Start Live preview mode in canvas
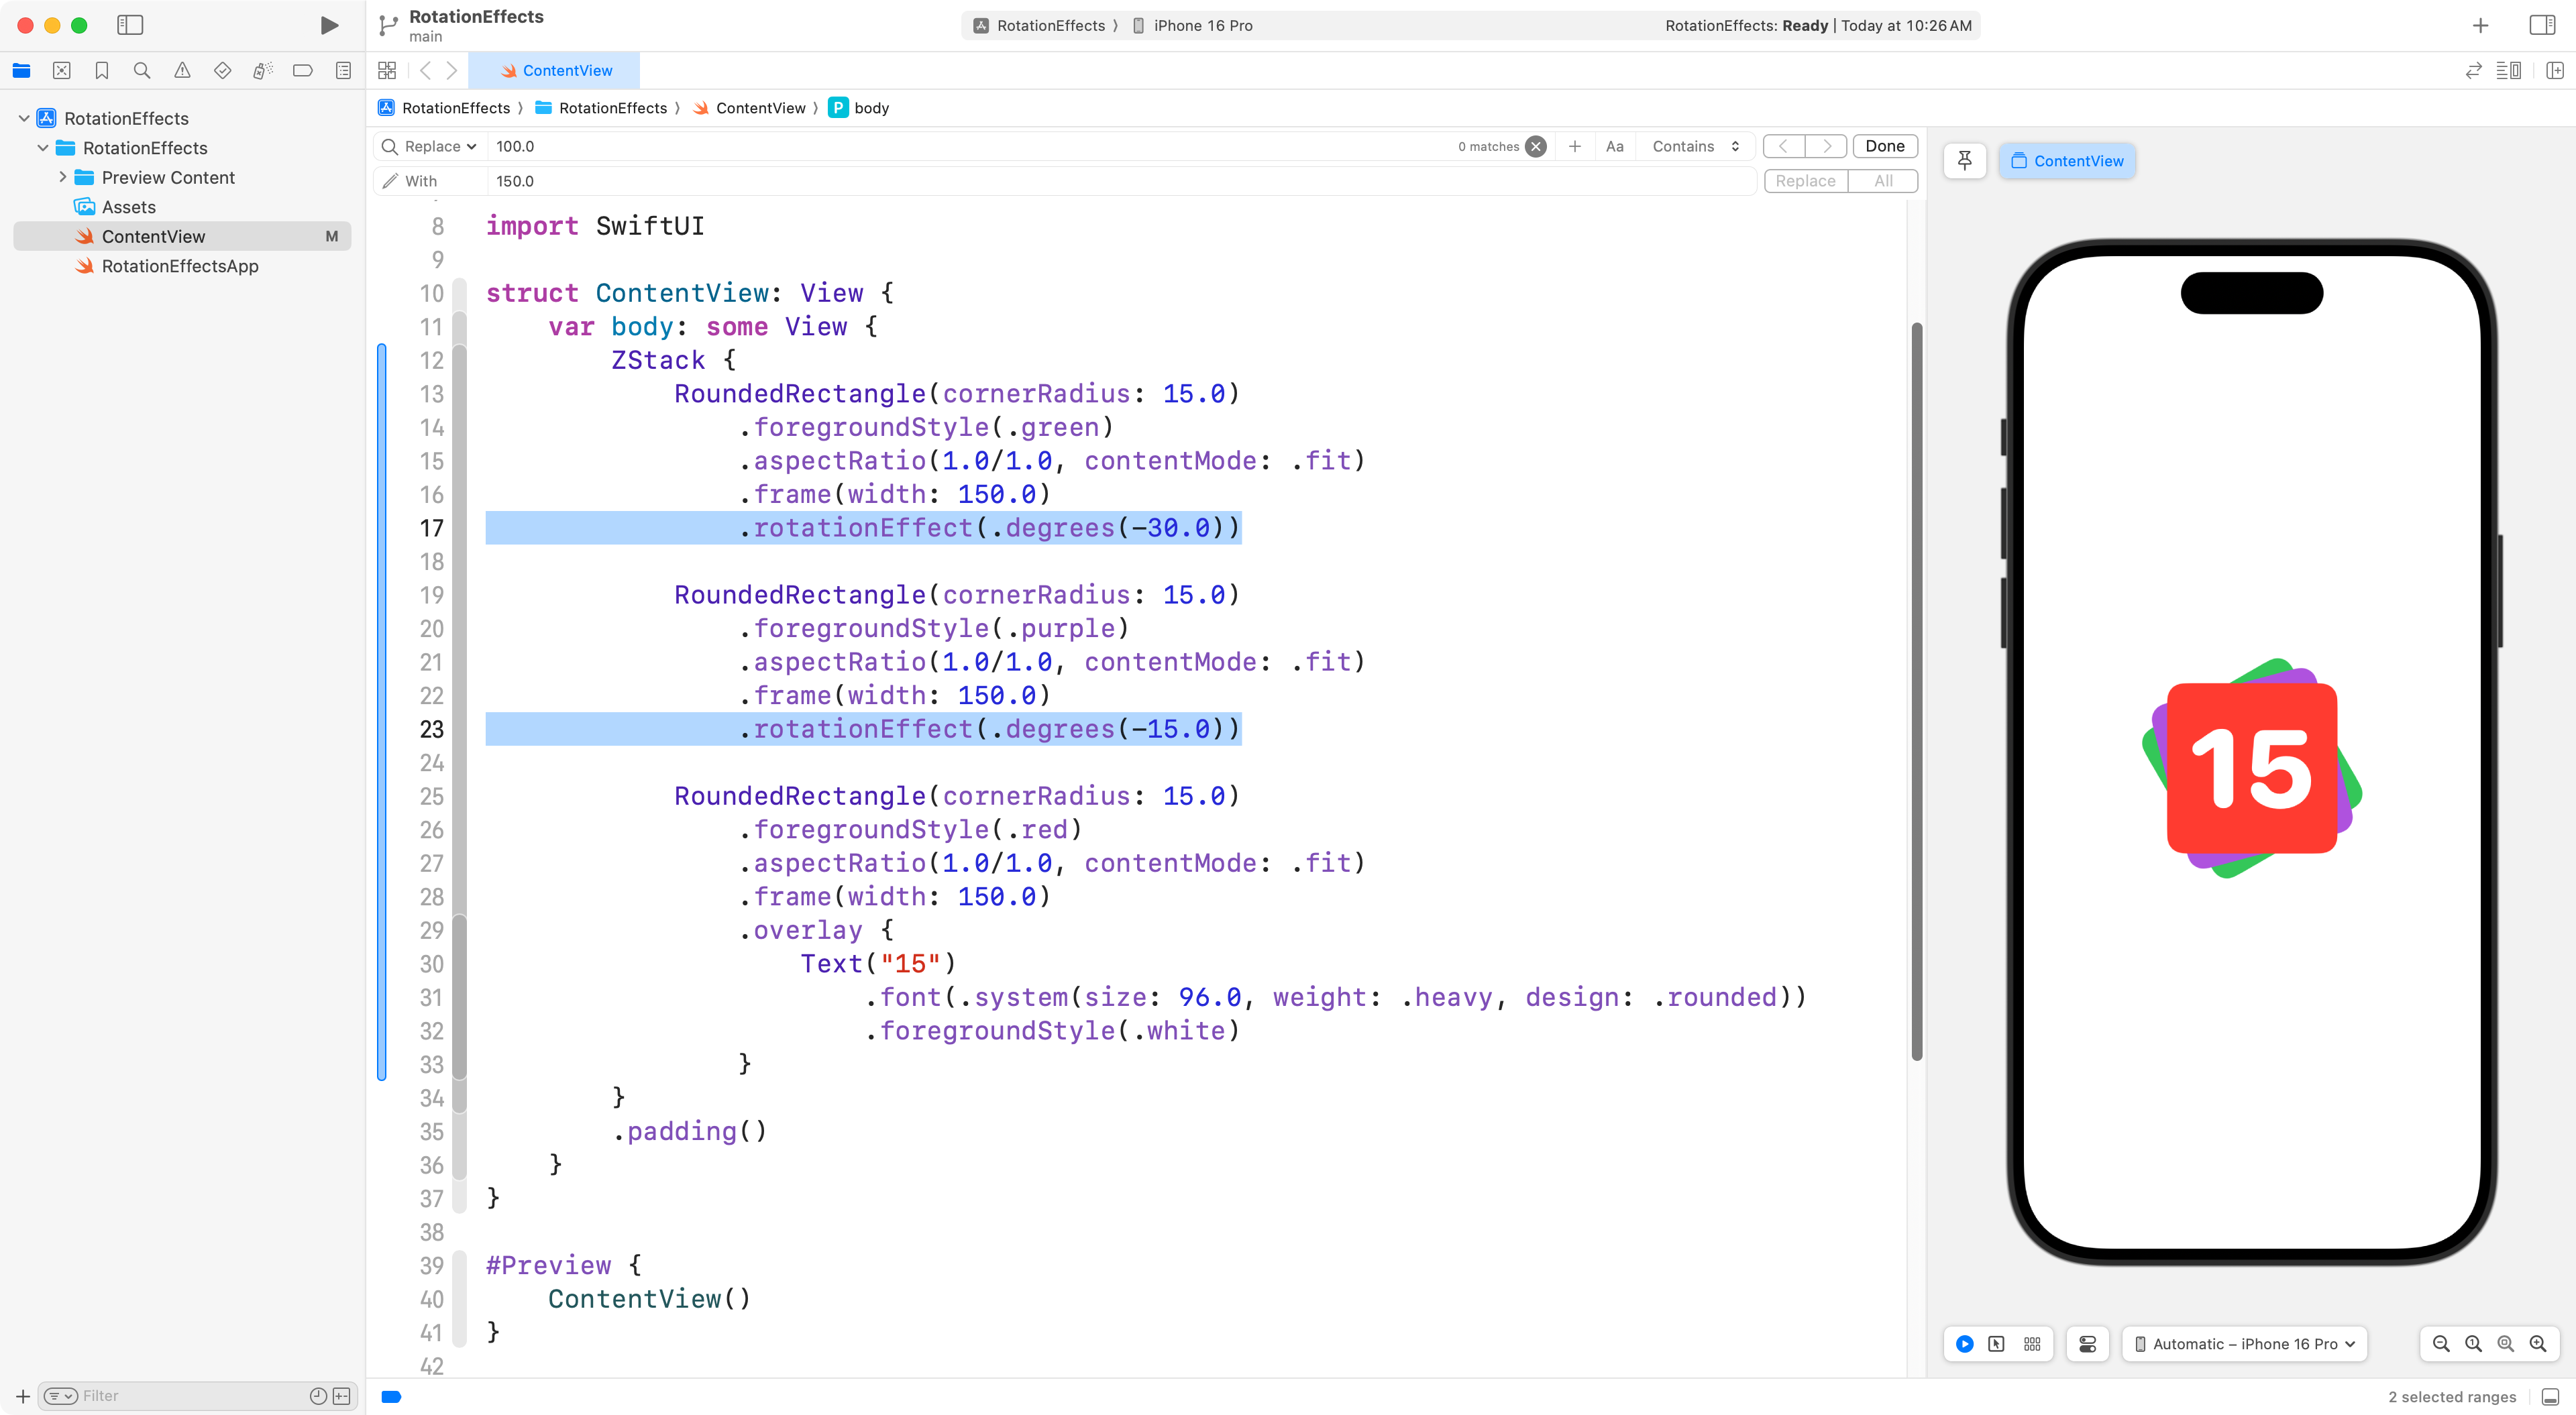 click(x=1964, y=1344)
